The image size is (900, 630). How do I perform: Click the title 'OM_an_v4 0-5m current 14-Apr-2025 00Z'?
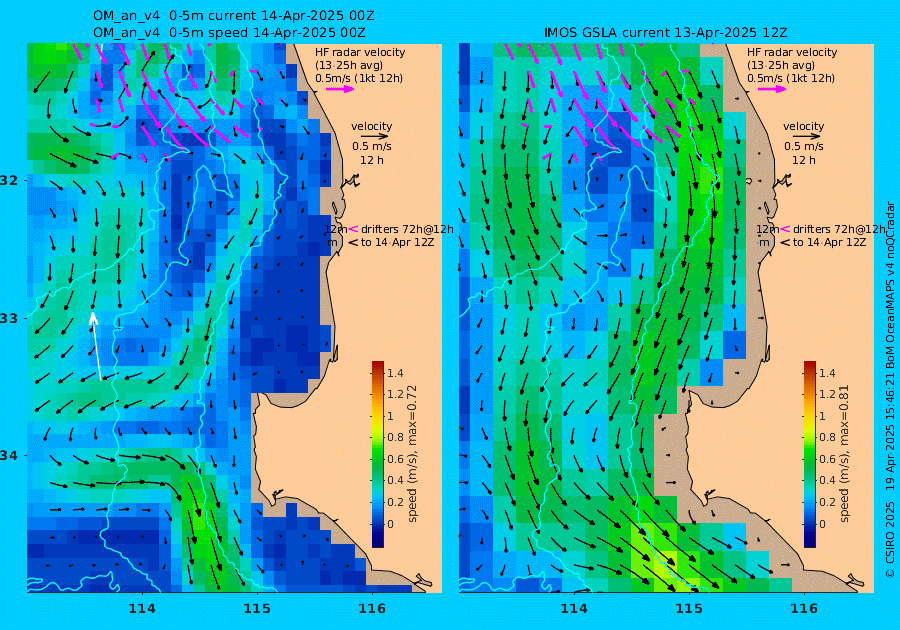click(233, 16)
